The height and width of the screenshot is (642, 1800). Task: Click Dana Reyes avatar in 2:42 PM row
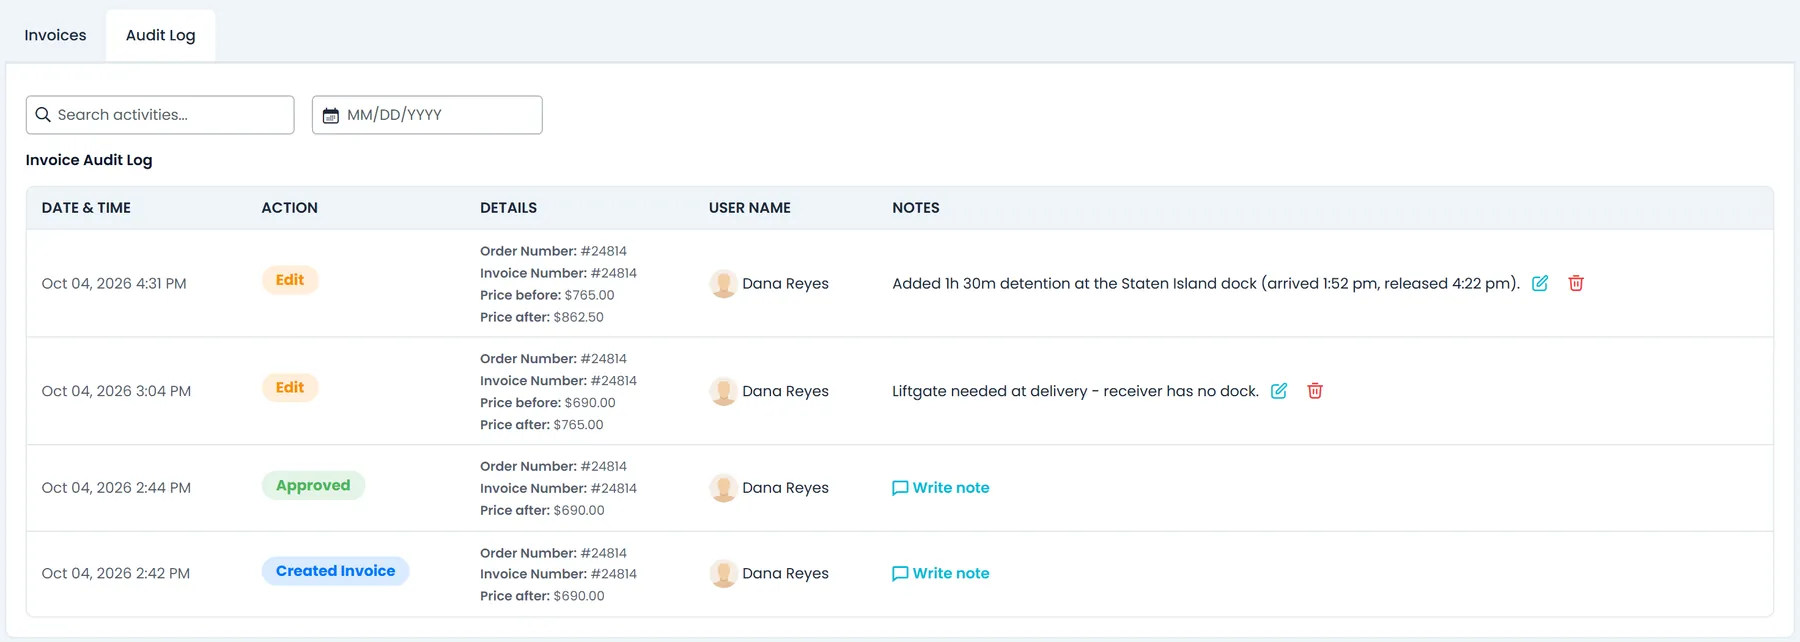coord(723,574)
